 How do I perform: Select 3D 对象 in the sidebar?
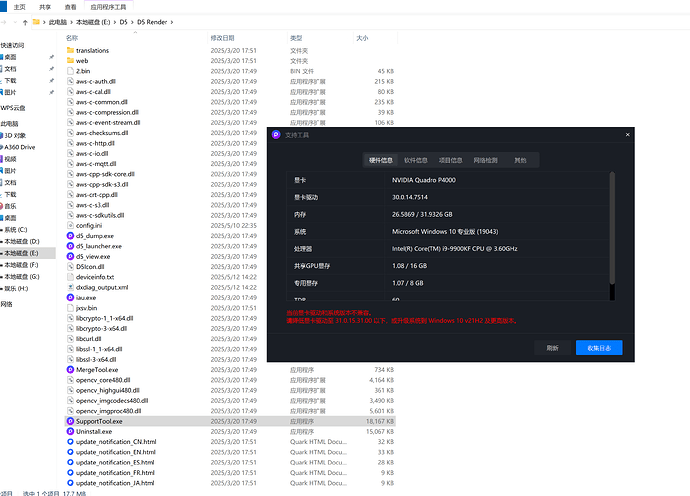click(15, 136)
